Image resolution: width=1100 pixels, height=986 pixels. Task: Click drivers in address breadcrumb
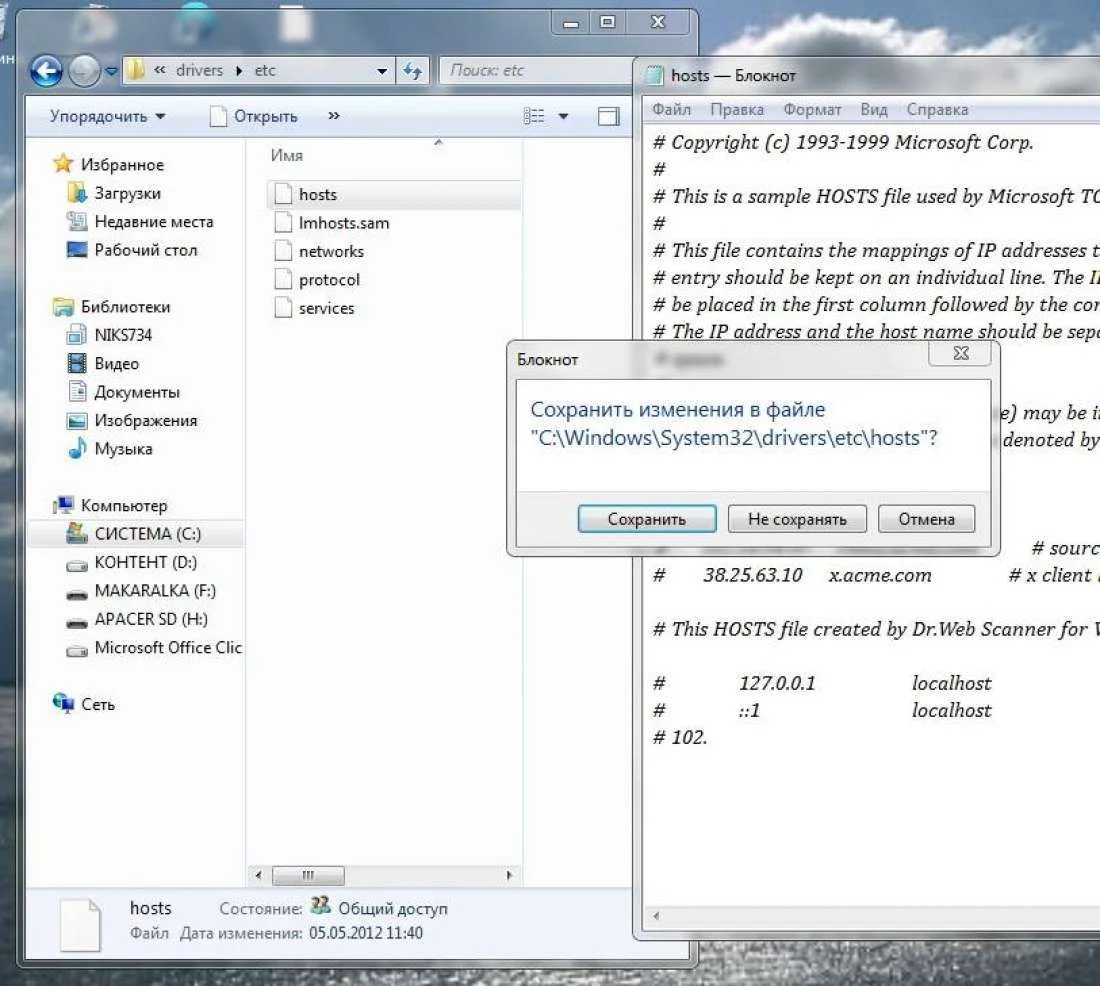pyautogui.click(x=199, y=70)
